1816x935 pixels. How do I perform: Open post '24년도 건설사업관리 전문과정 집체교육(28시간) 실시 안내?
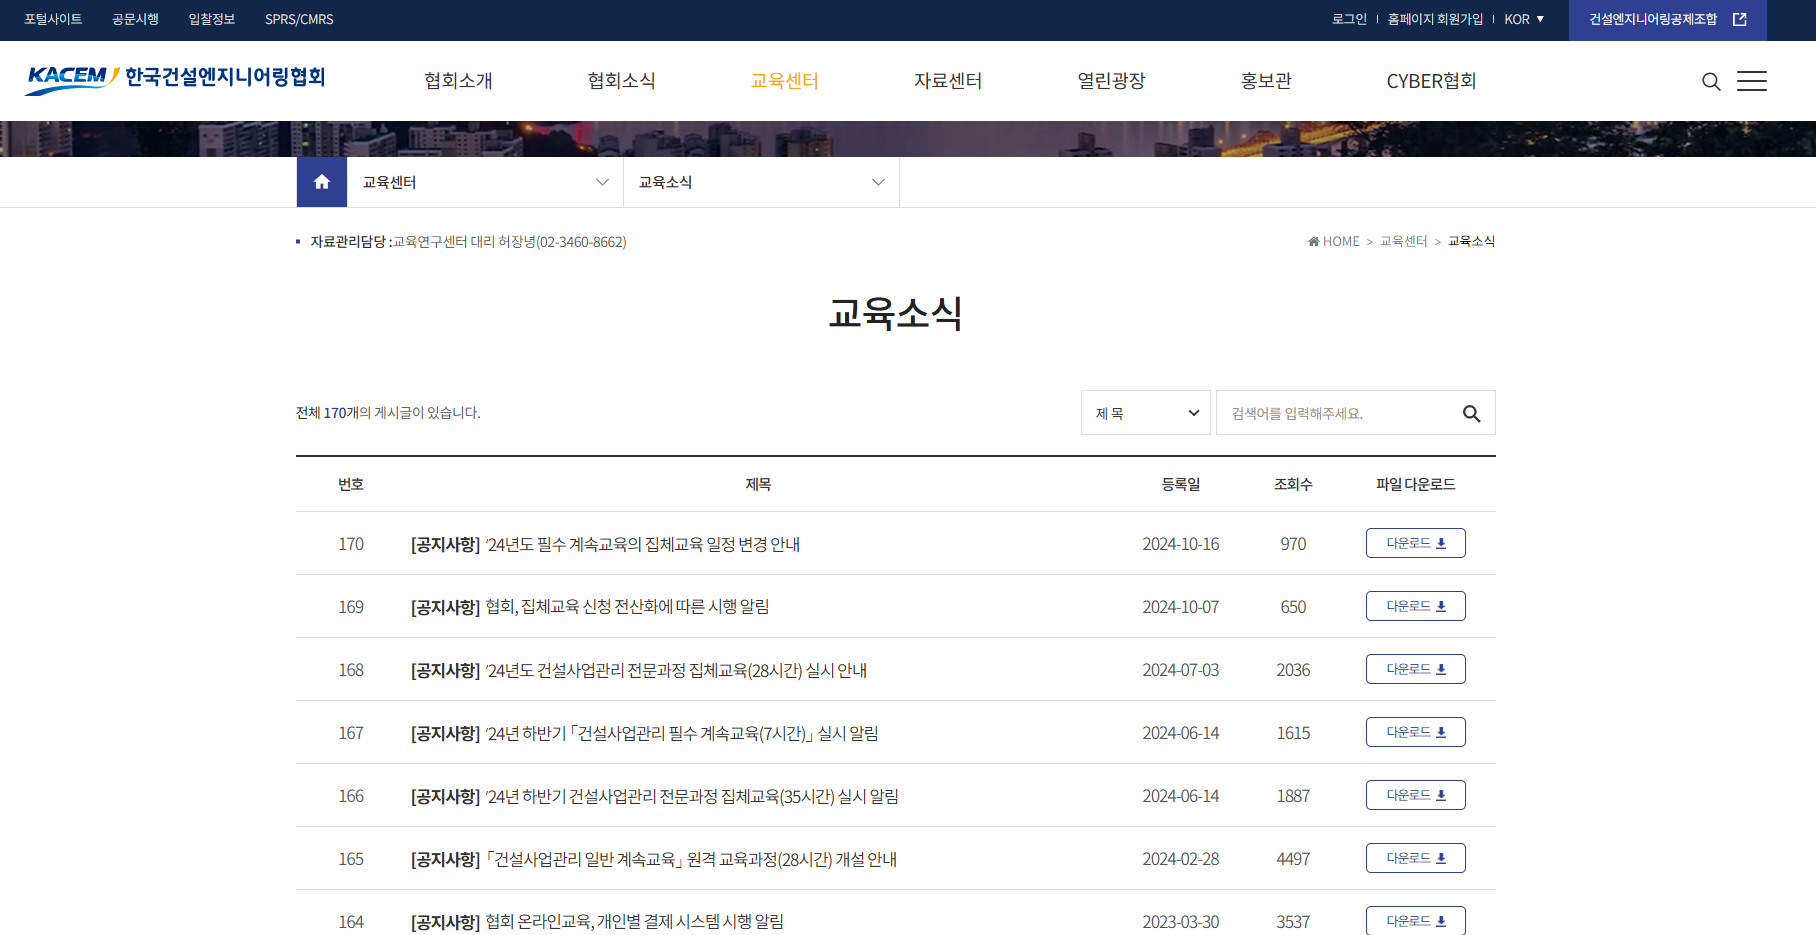click(639, 670)
